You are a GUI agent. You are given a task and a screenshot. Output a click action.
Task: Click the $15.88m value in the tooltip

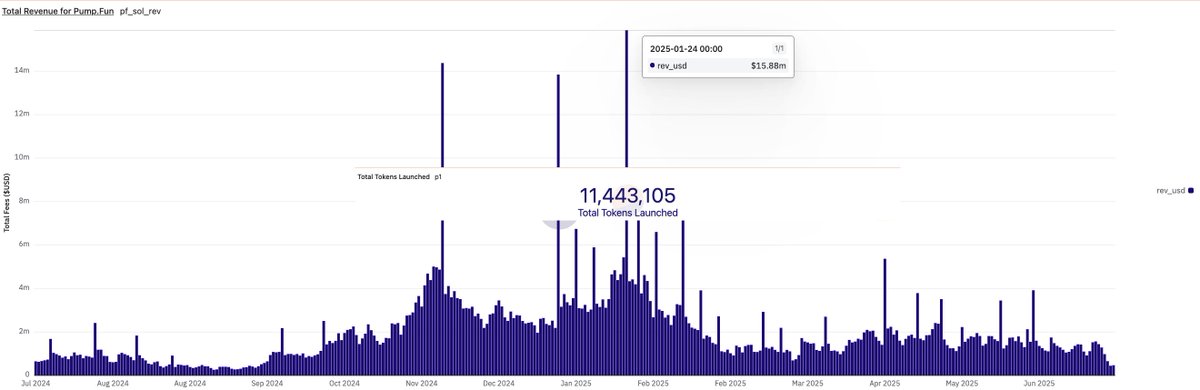(x=767, y=66)
